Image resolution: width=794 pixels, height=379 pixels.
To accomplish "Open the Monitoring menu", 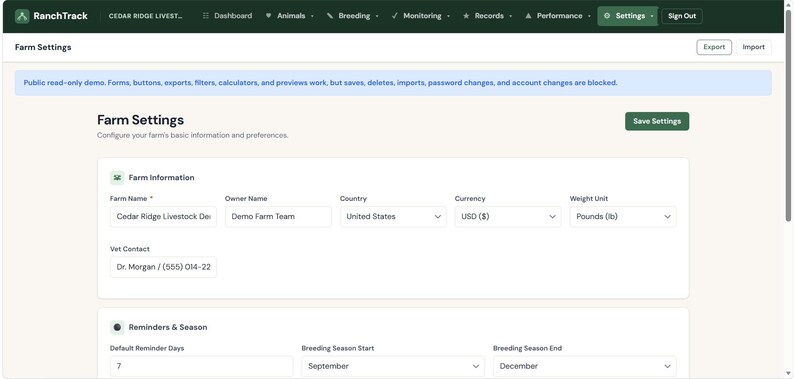I will (421, 16).
